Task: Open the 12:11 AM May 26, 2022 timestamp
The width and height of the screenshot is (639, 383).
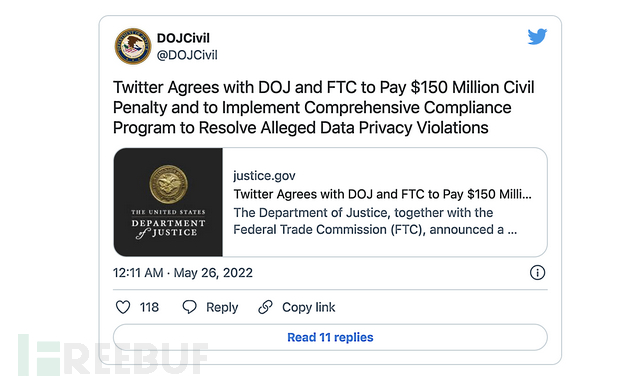Action: (x=183, y=273)
